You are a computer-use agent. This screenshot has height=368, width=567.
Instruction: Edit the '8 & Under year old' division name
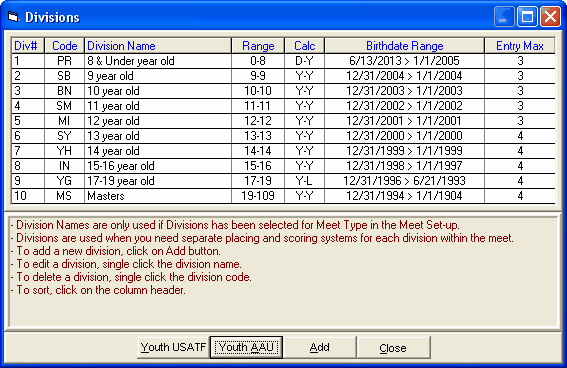[x=158, y=61]
